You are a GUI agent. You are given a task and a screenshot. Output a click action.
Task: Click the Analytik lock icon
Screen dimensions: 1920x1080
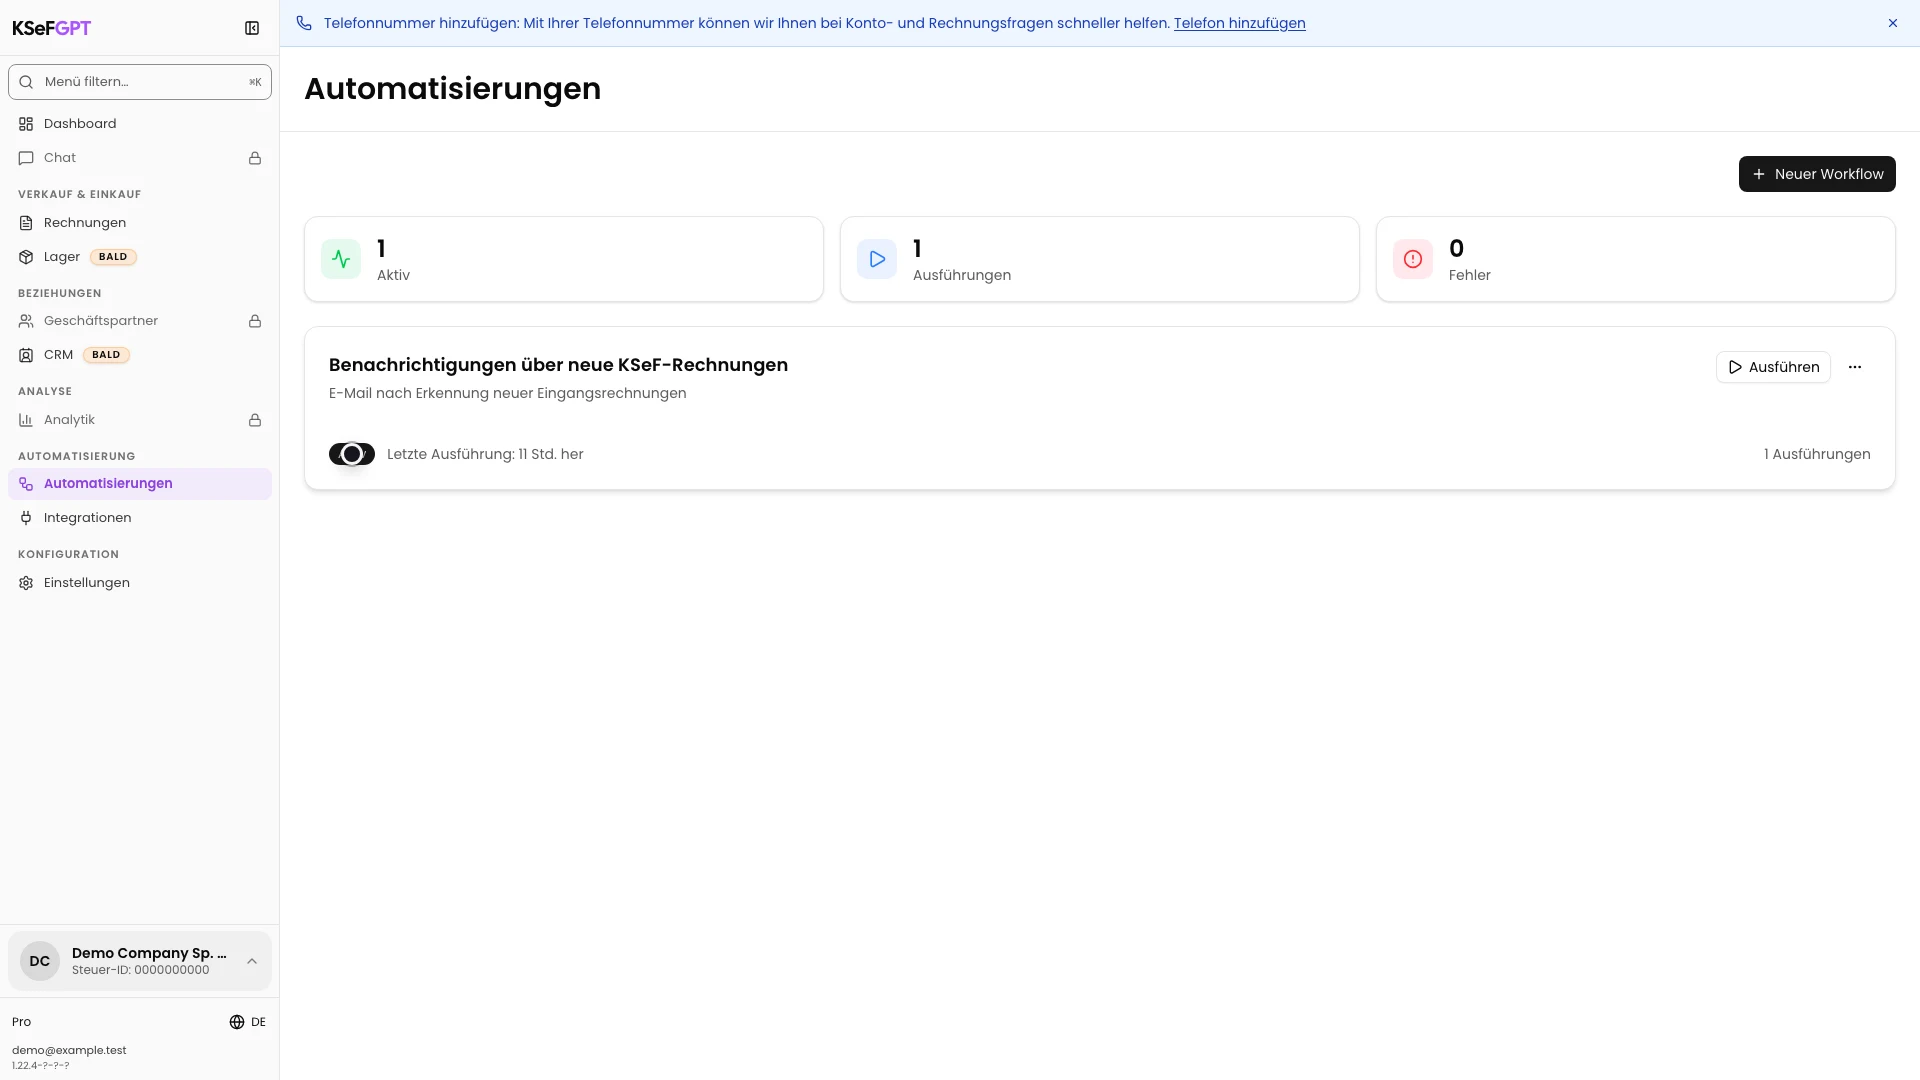click(x=255, y=420)
